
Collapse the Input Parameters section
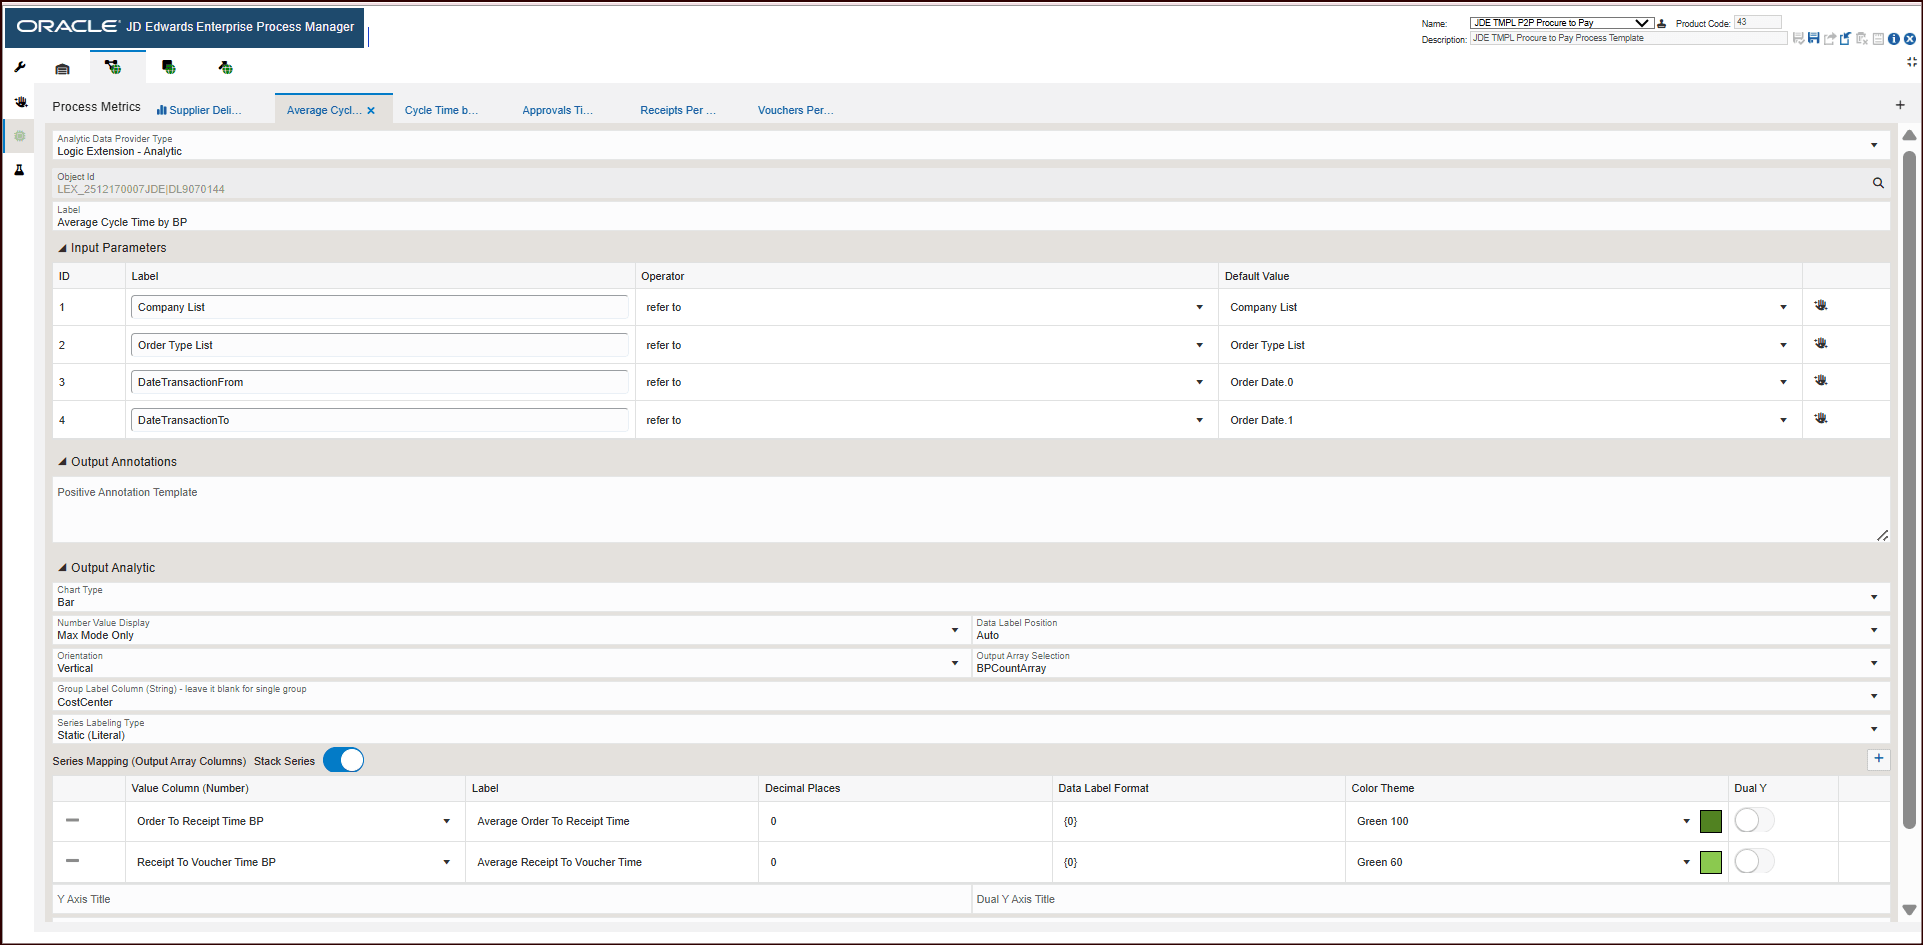coord(62,247)
